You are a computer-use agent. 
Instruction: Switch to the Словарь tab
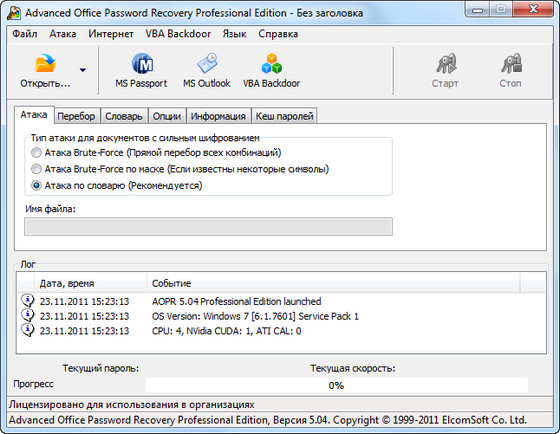point(124,116)
